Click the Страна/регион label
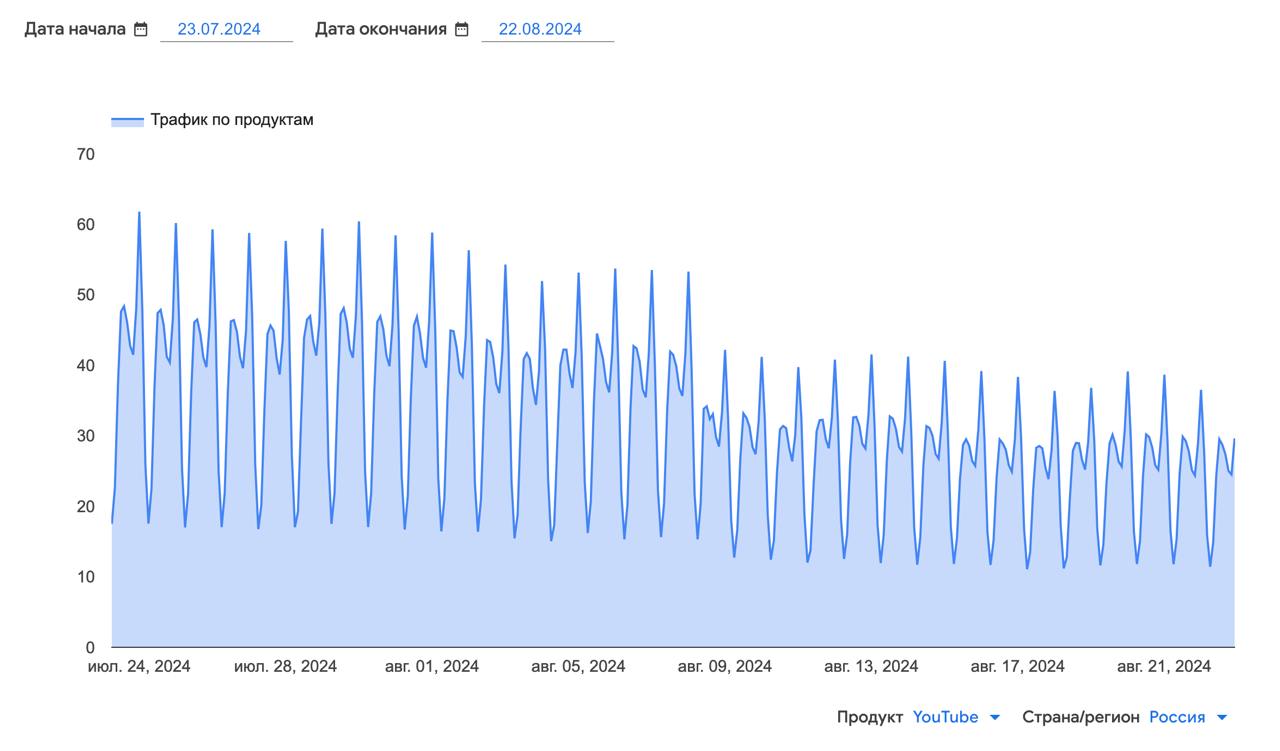This screenshot has width=1280, height=751. (x=1080, y=717)
